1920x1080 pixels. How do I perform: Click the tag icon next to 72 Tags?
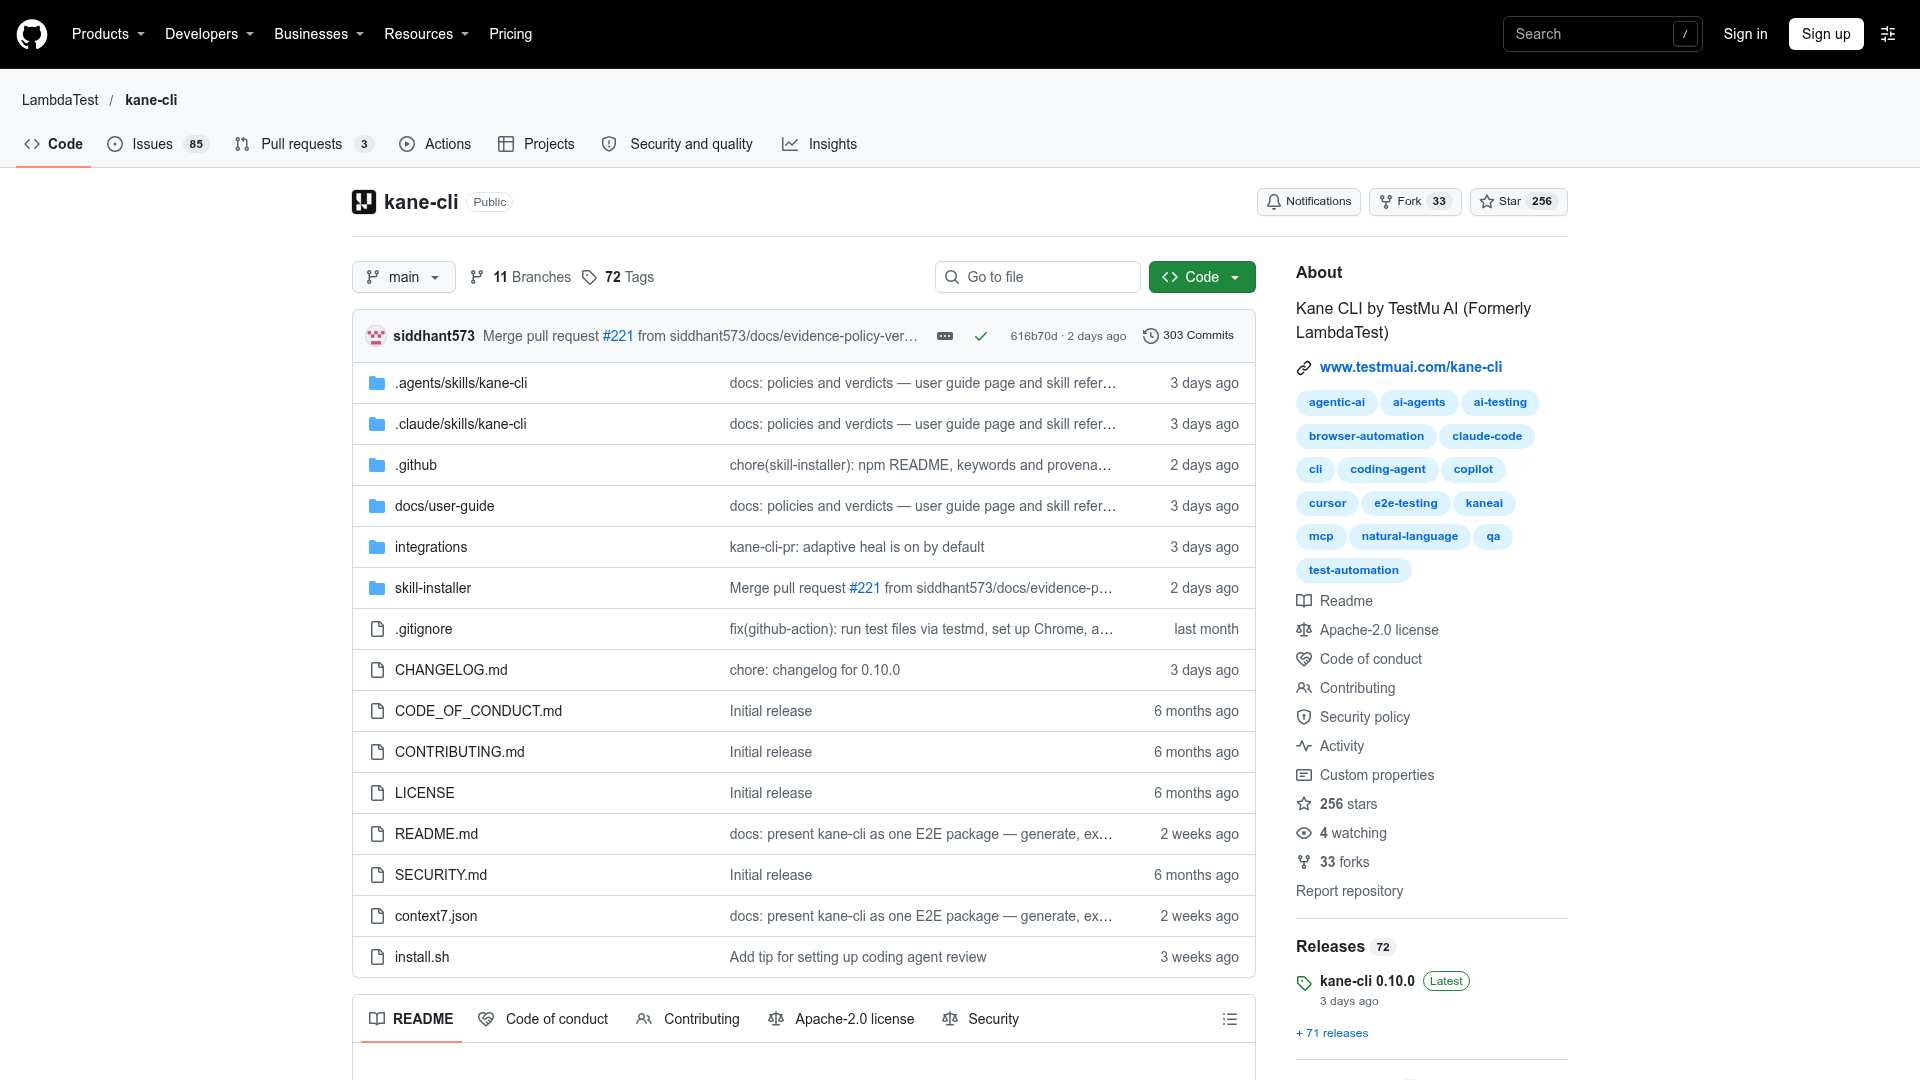590,277
